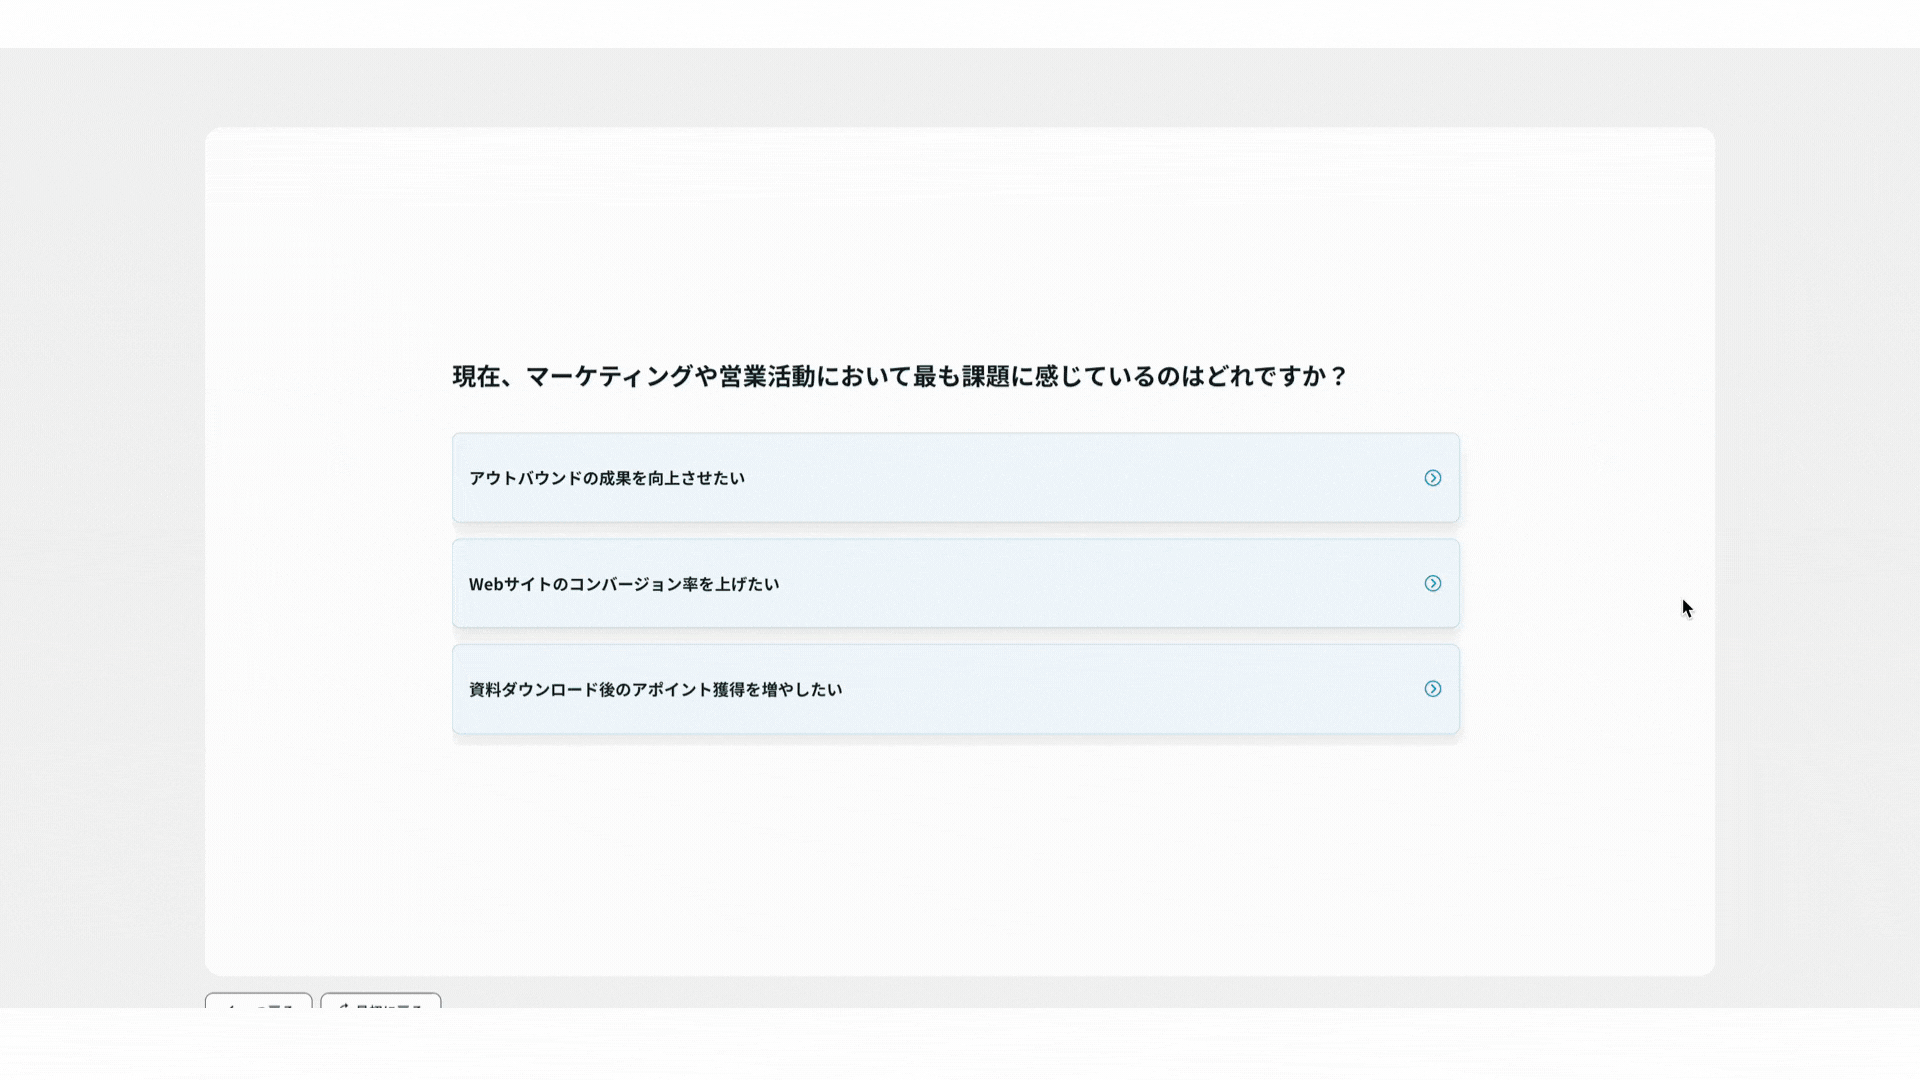Click the restart arrow icon in the 最初に戻る button
1920x1080 pixels.
tap(344, 1006)
